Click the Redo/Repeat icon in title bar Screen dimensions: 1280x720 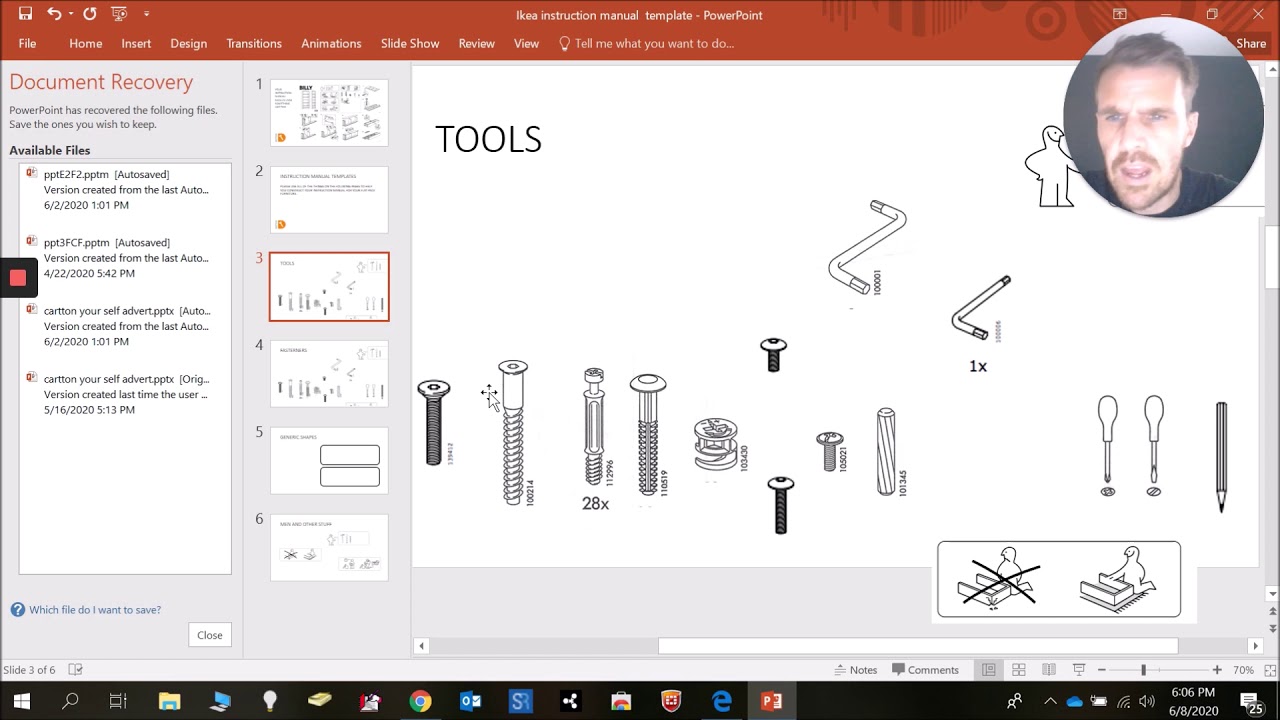[90, 14]
